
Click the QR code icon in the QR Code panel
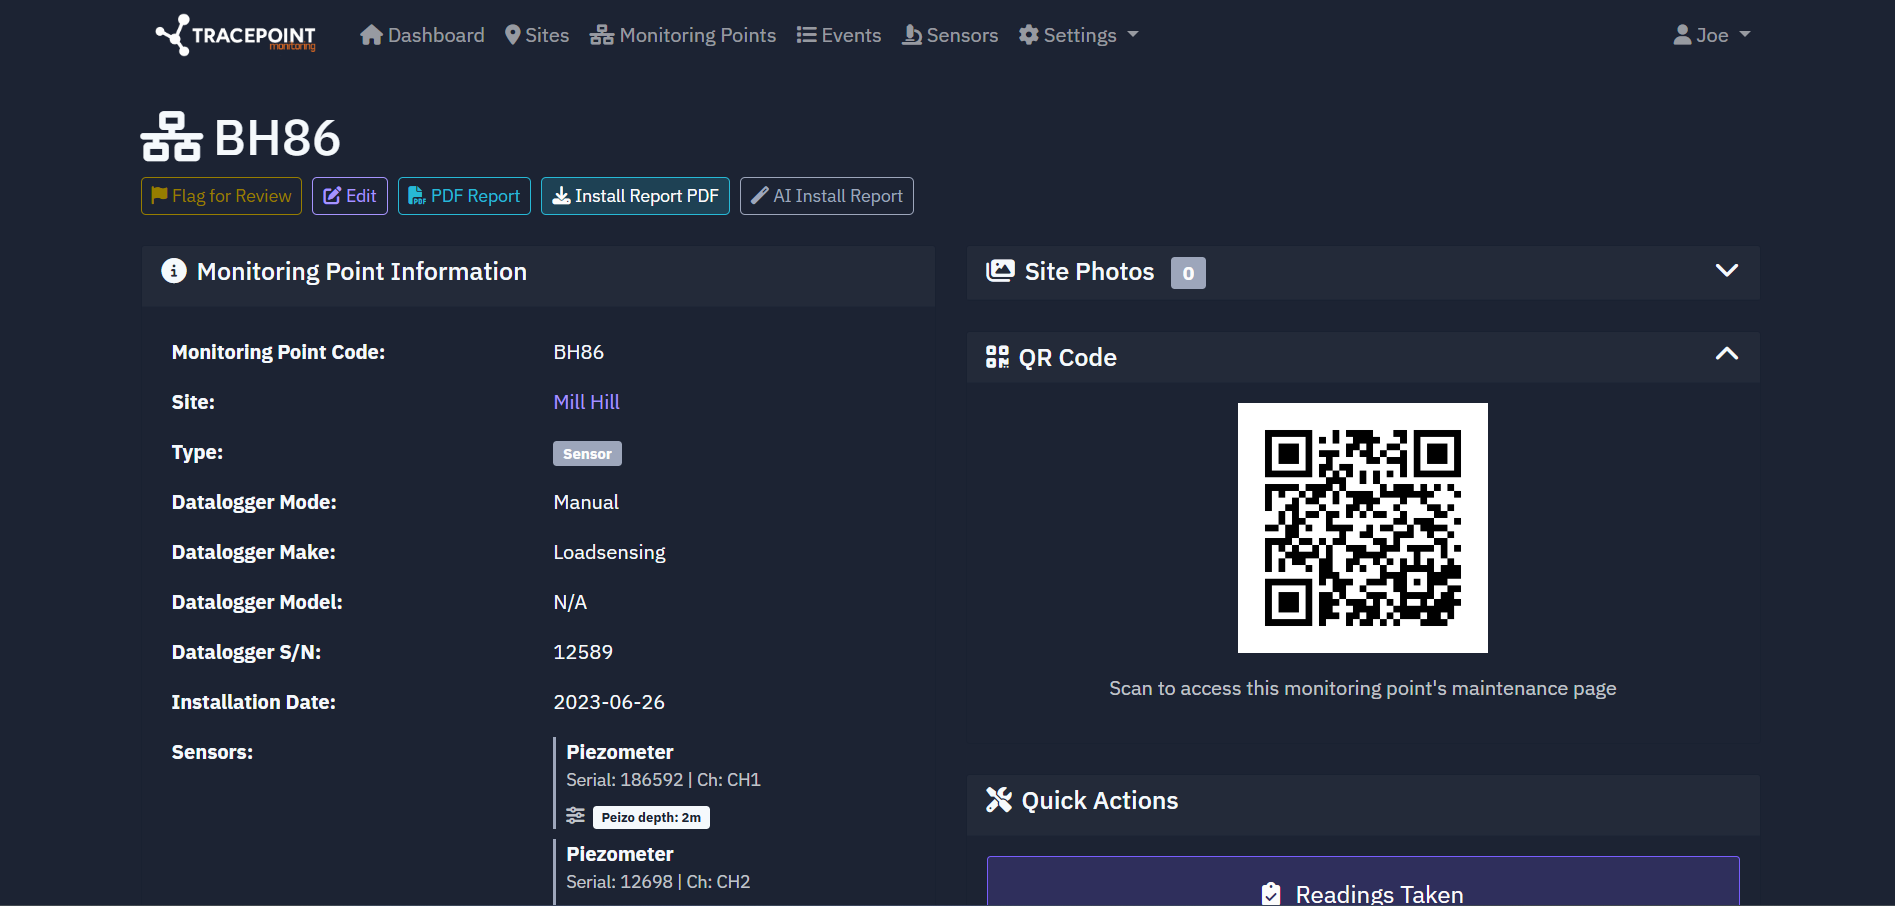coord(997,357)
